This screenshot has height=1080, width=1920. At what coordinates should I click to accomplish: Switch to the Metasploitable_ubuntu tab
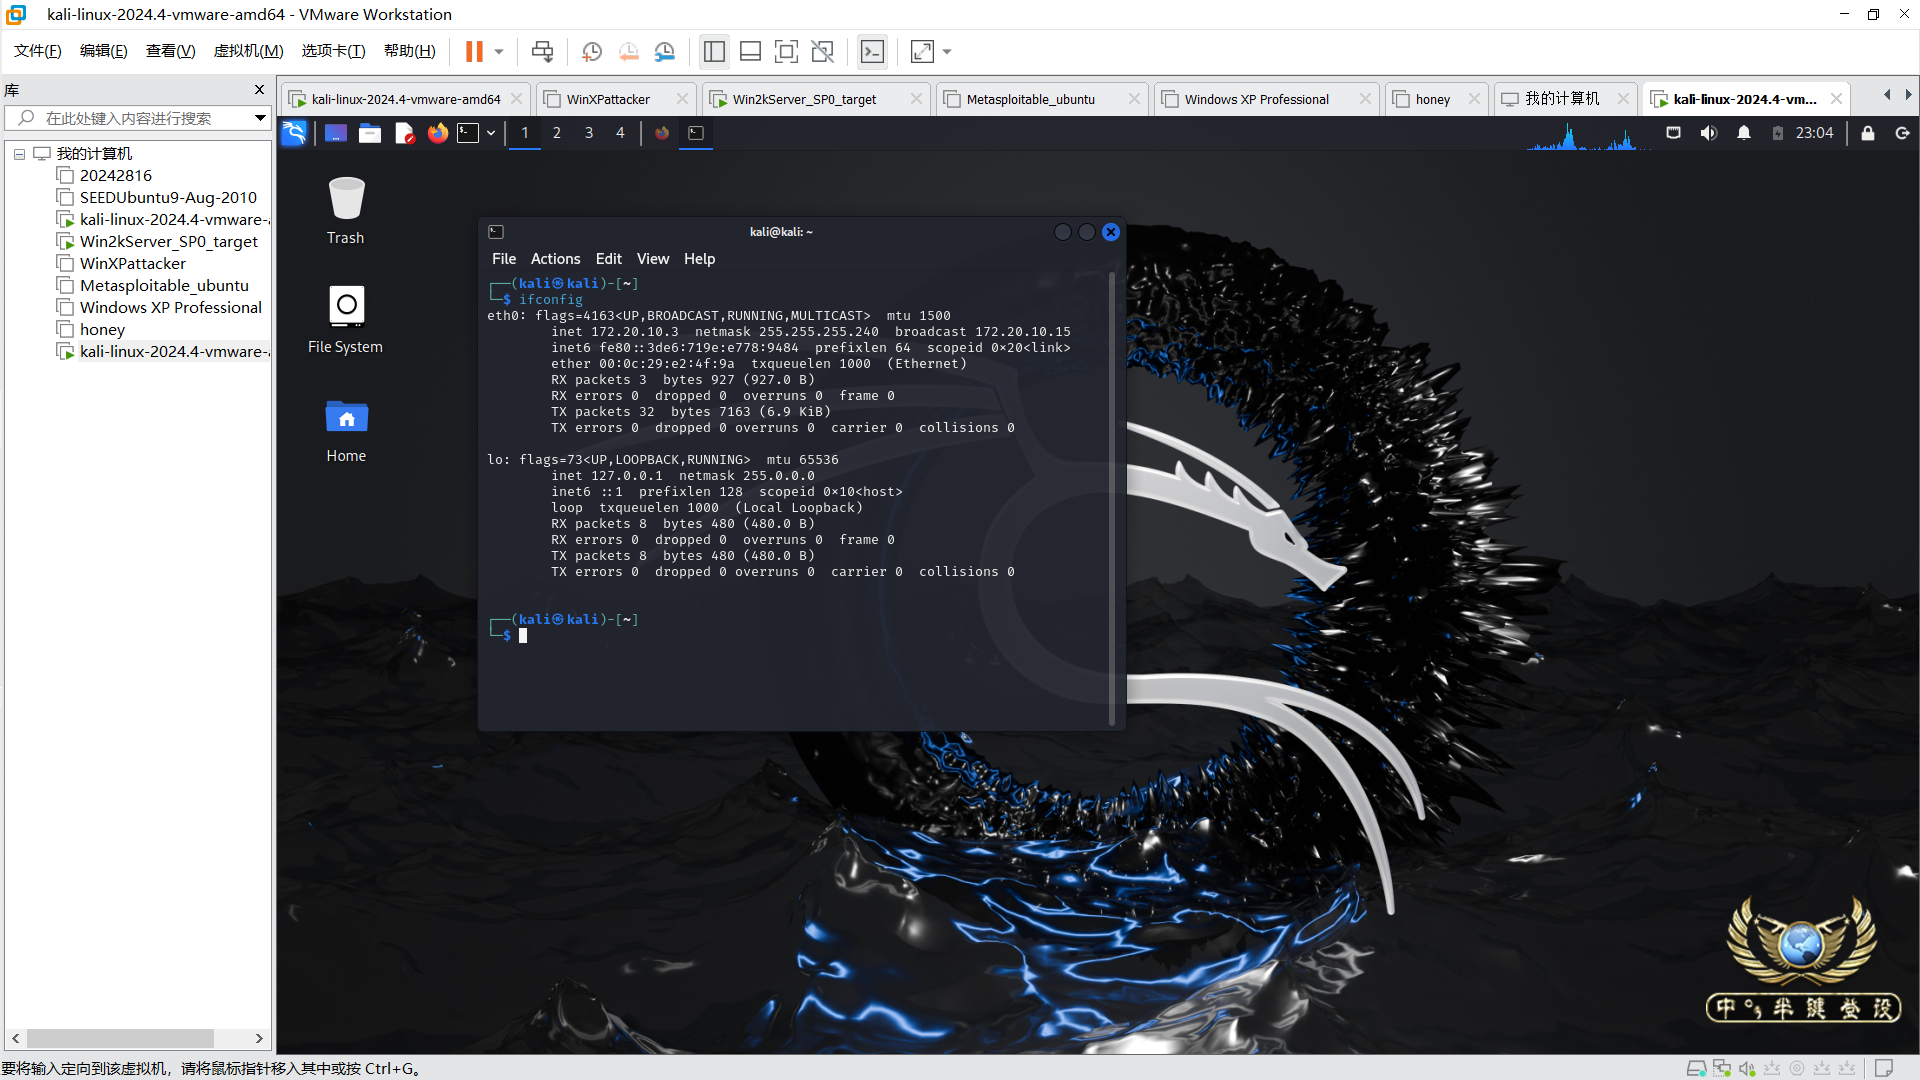coord(1030,99)
